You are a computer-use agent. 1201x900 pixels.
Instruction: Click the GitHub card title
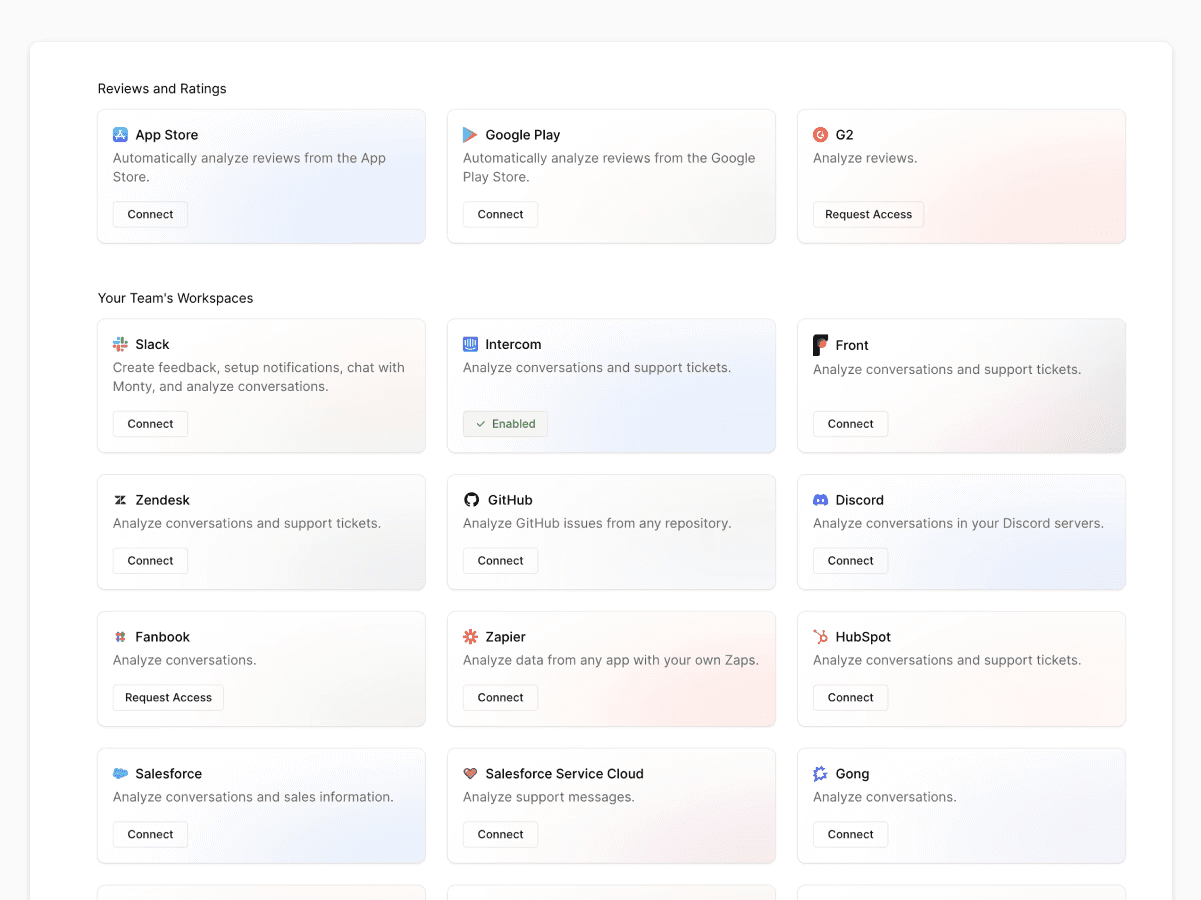(510, 500)
